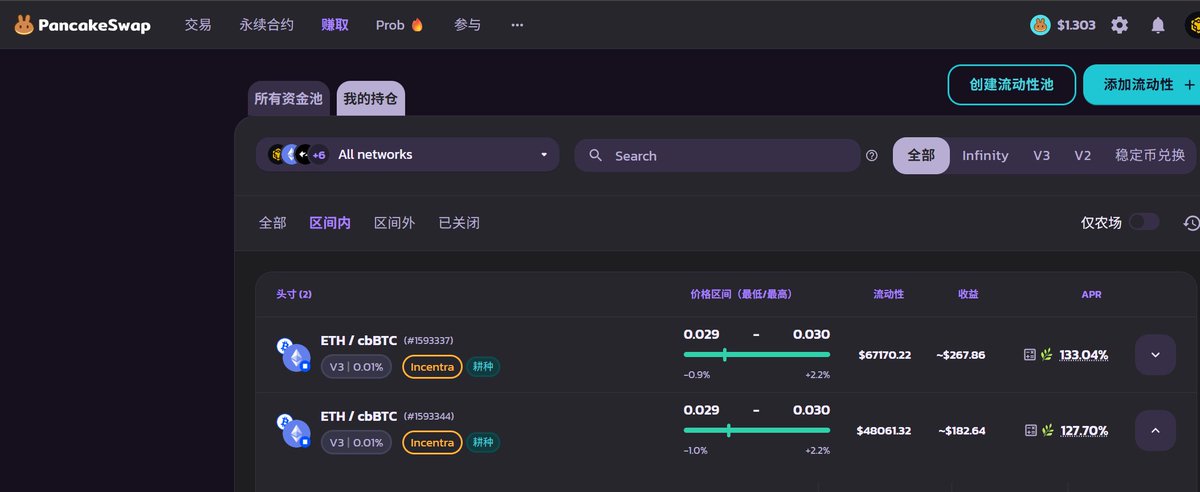Switch to the 我的持仓 tab

click(370, 99)
